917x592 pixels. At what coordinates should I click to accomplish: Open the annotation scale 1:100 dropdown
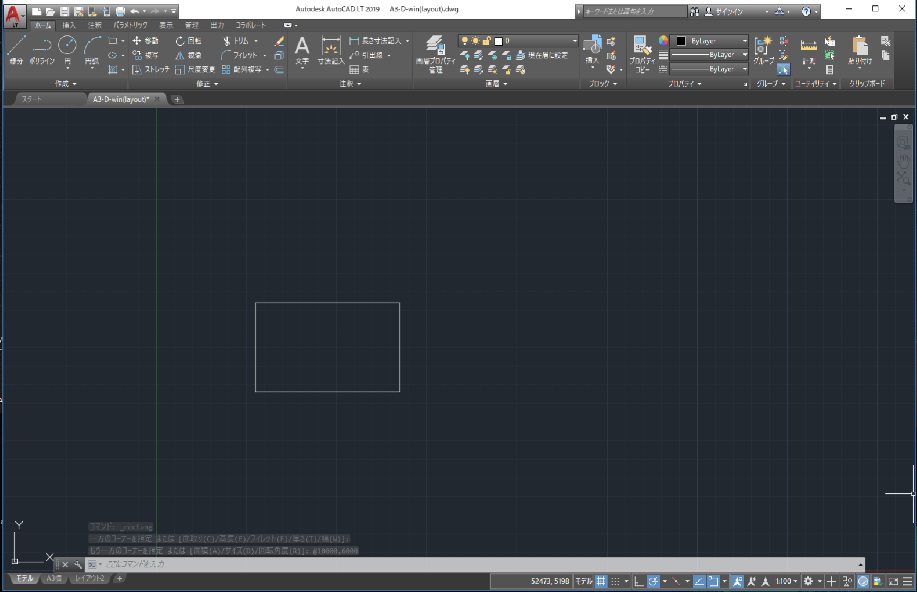787,581
